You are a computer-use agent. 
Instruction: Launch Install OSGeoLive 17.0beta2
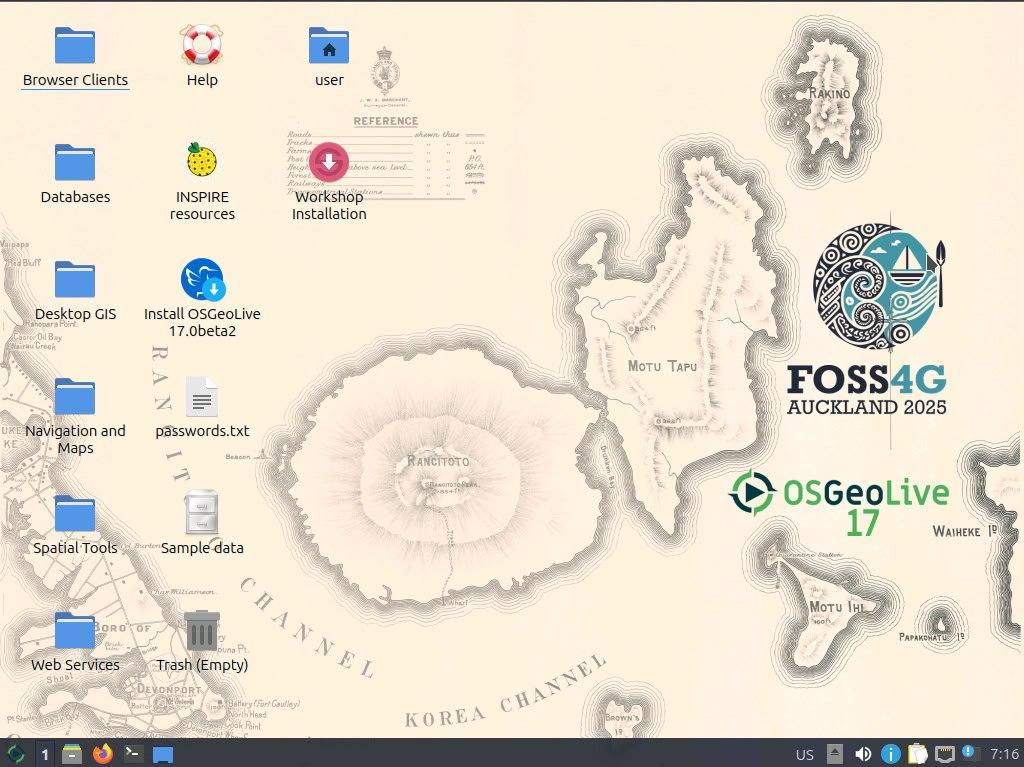coord(202,280)
